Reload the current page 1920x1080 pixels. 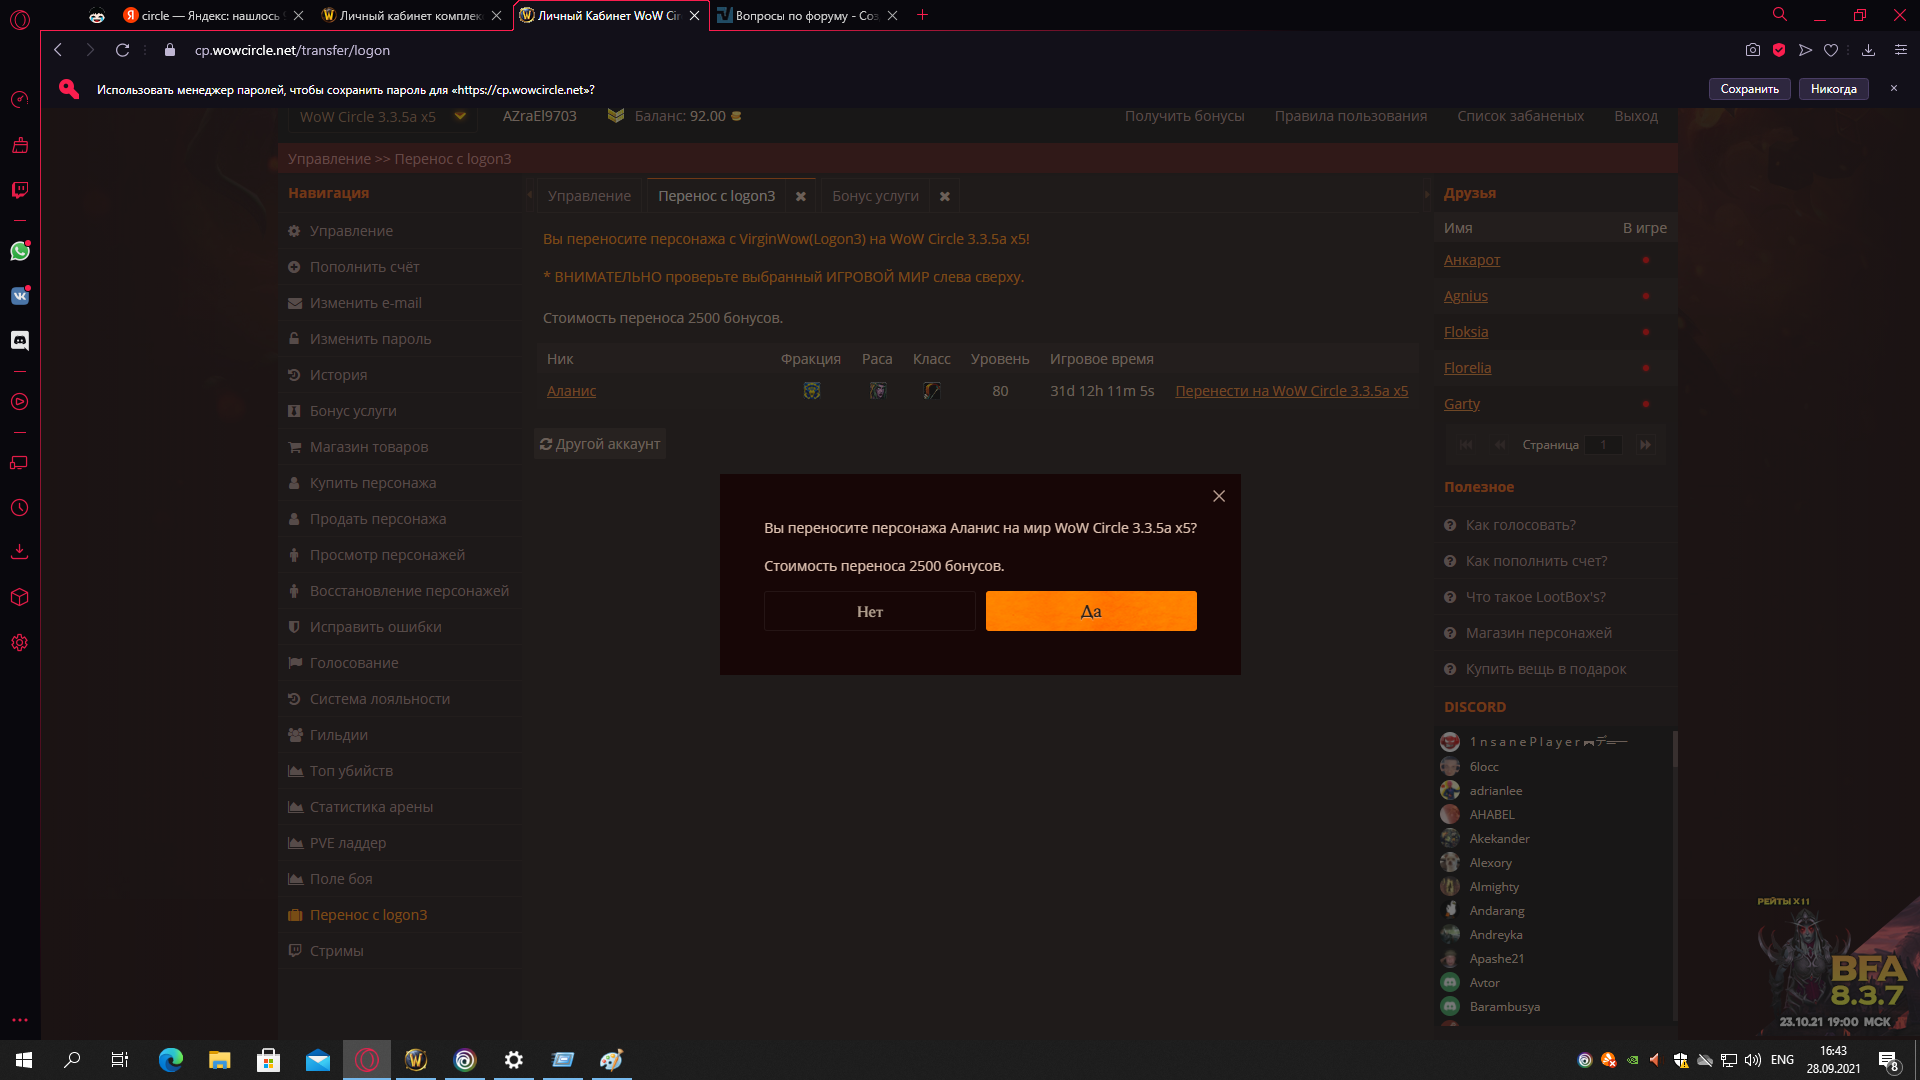(122, 50)
